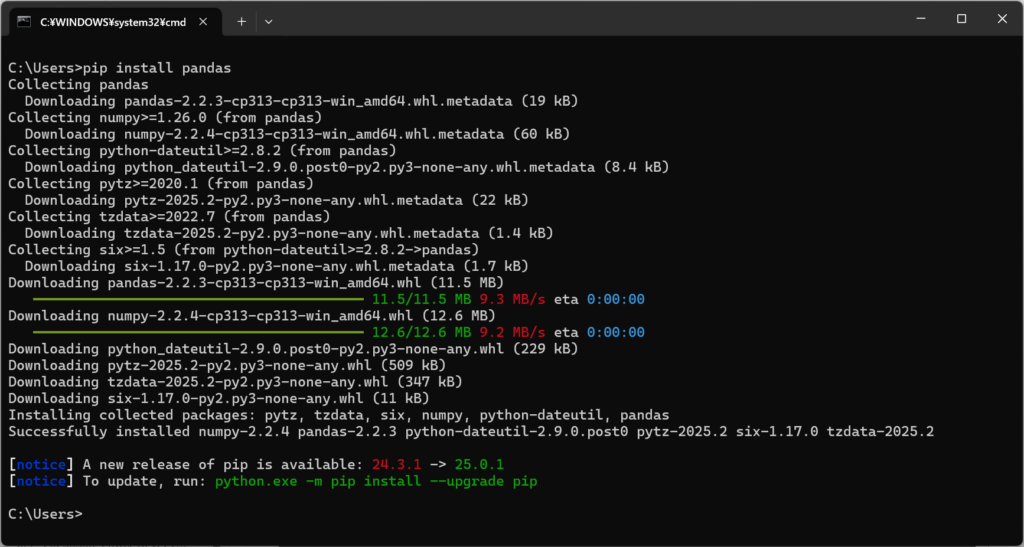Click the old pip version '24.3.1'
The image size is (1024, 547).
396,465
